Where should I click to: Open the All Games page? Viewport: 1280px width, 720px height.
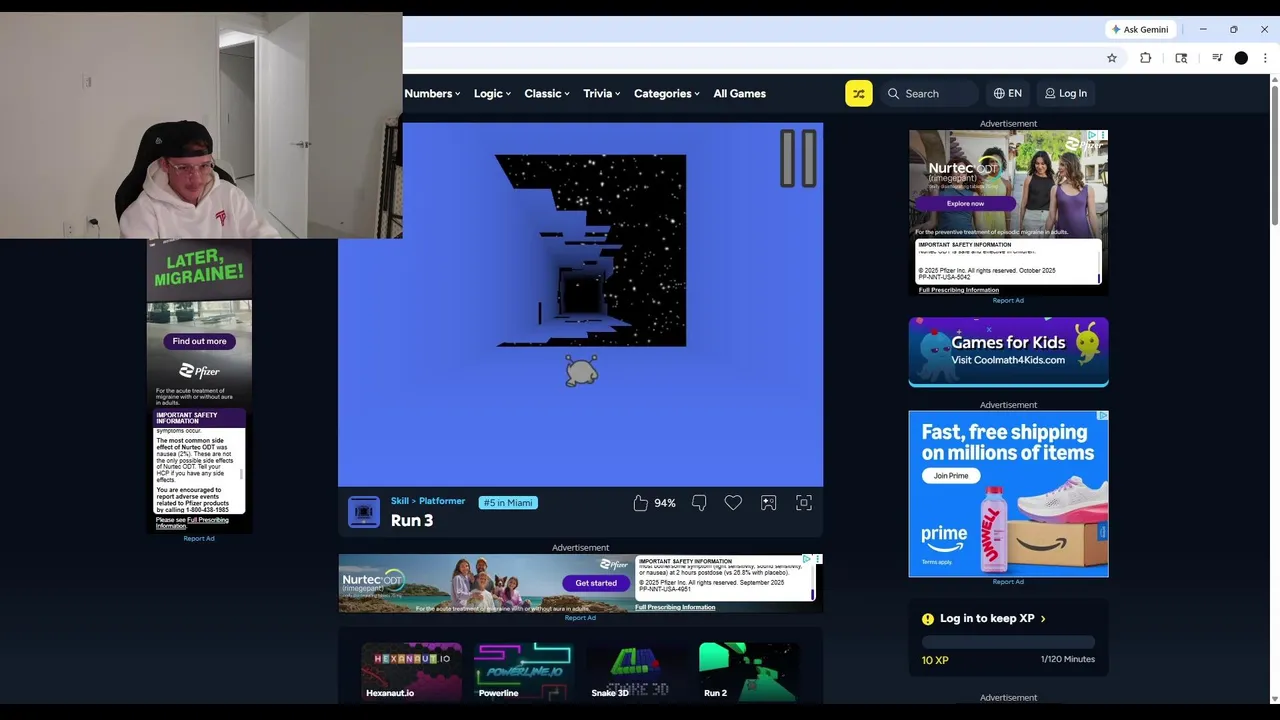tap(740, 93)
